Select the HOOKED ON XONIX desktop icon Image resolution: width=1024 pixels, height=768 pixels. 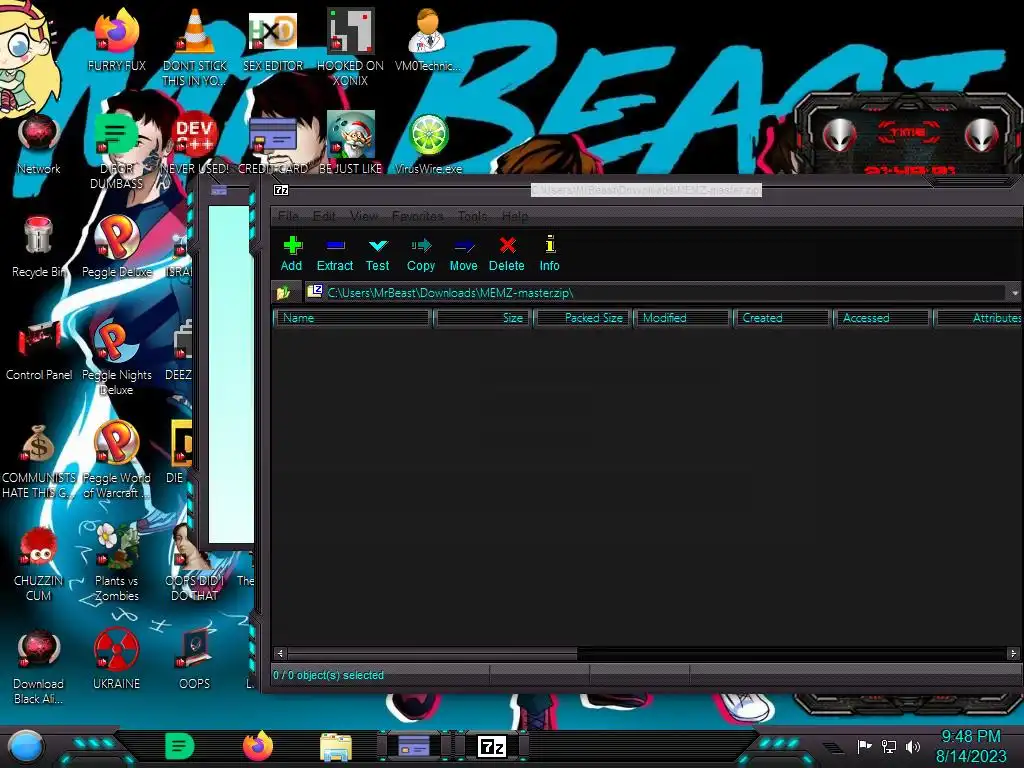(x=350, y=47)
